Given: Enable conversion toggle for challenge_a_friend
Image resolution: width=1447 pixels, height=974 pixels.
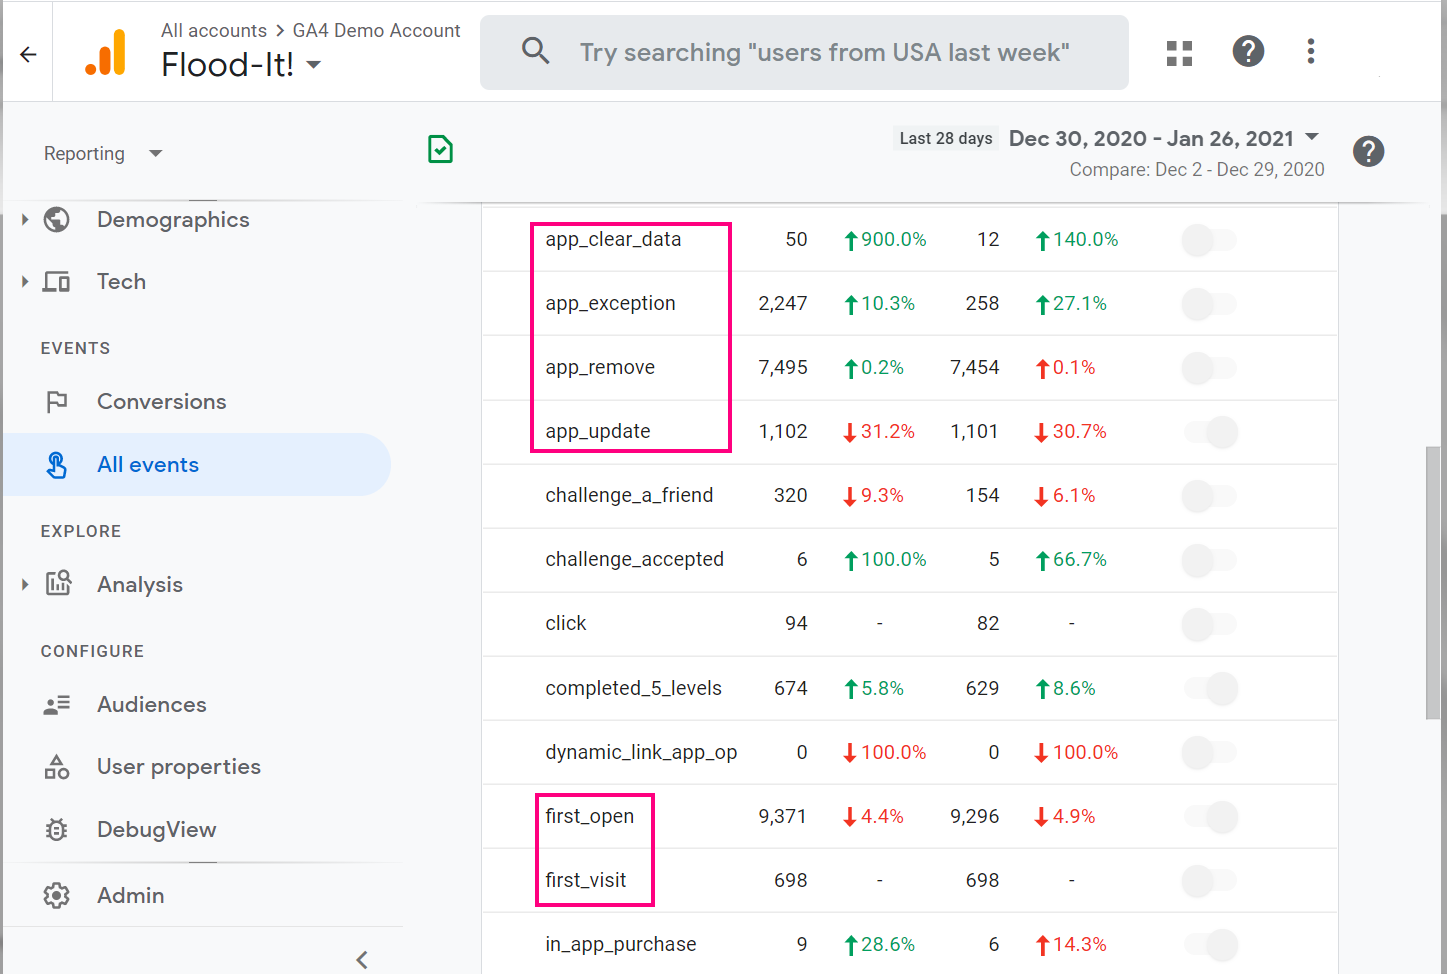Looking at the screenshot, I should tap(1209, 496).
